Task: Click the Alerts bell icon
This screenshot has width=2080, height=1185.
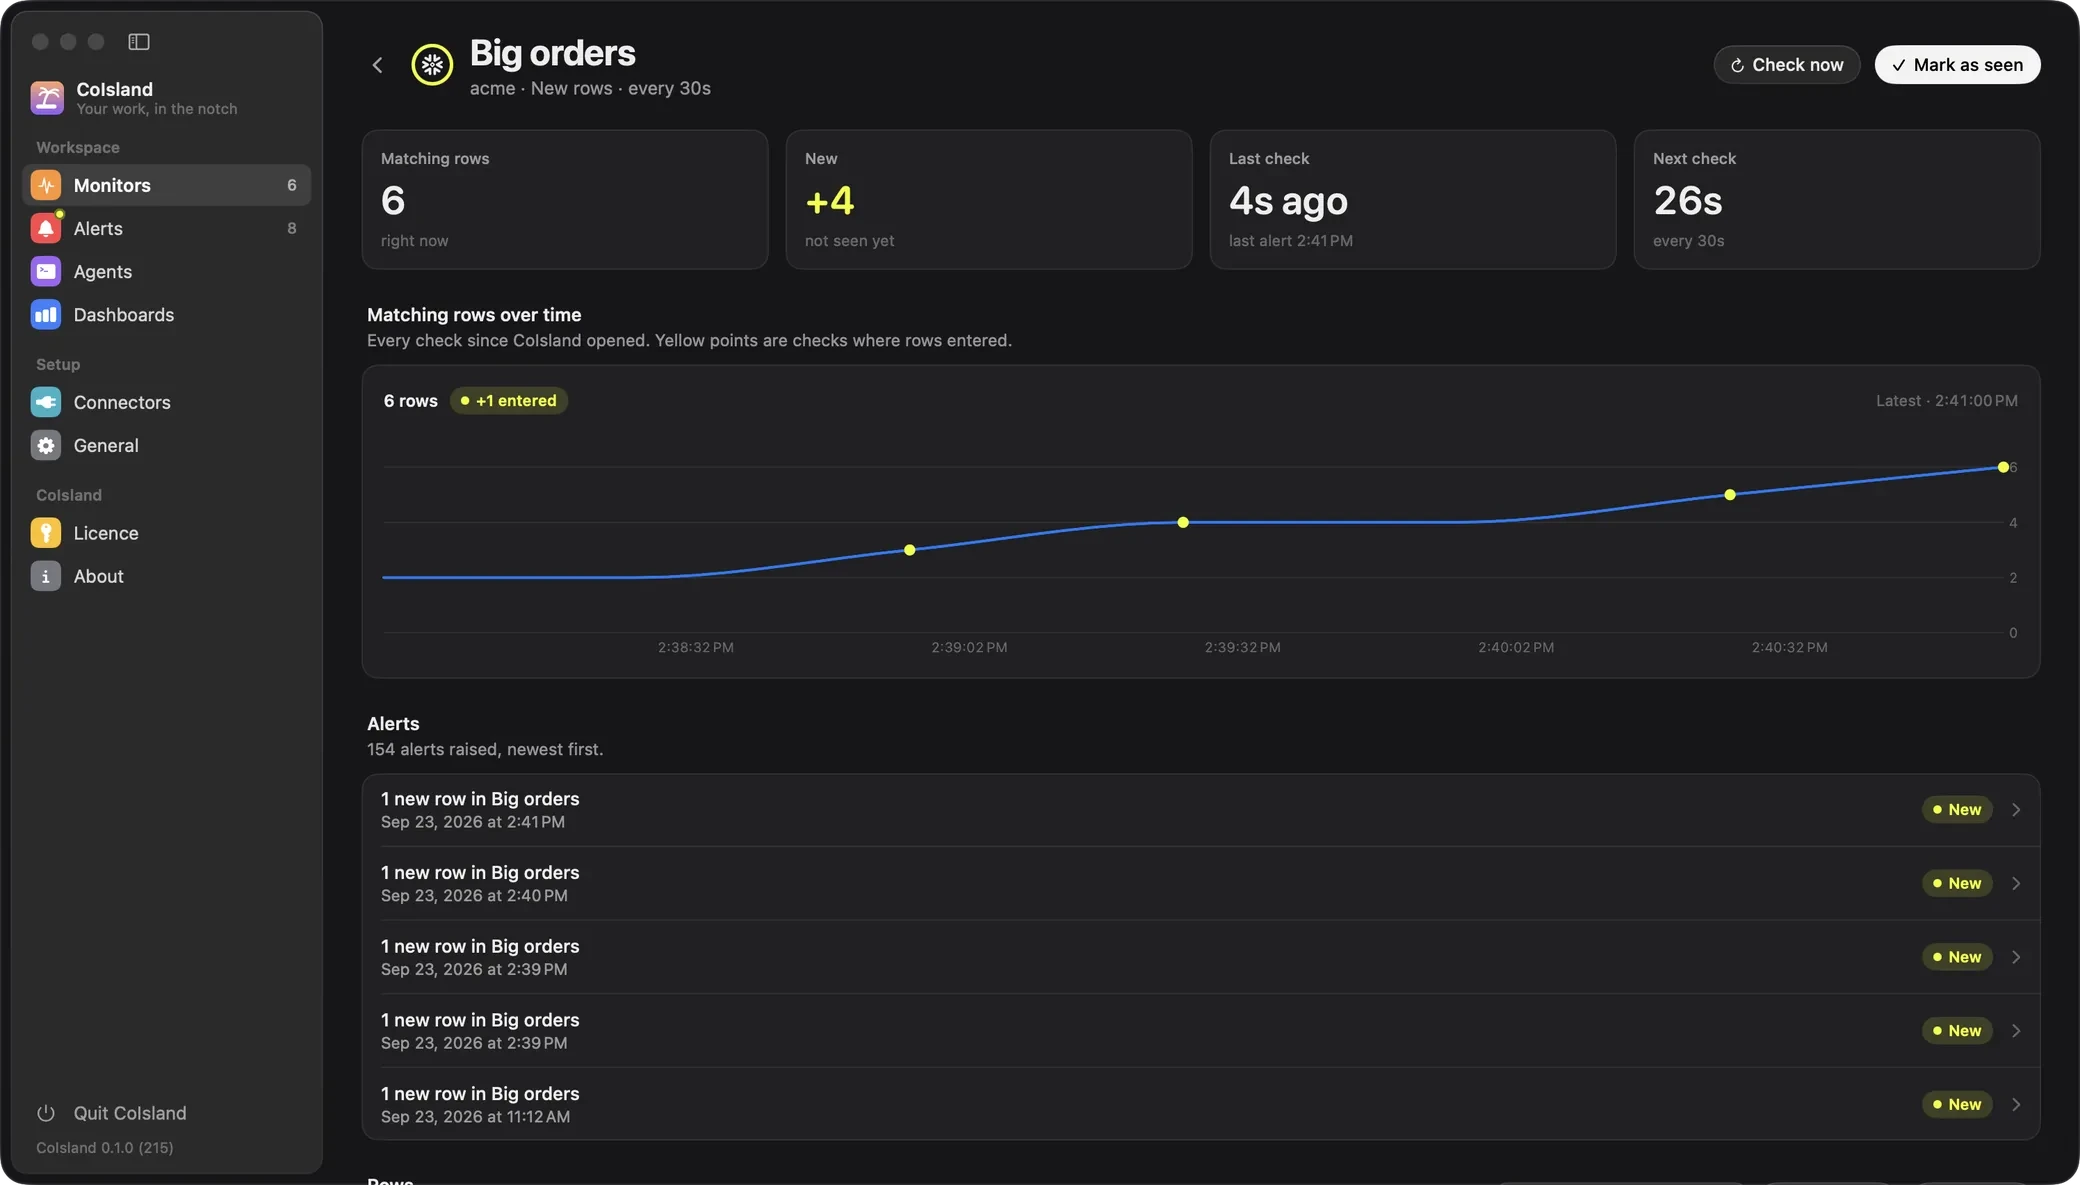Action: tap(46, 228)
